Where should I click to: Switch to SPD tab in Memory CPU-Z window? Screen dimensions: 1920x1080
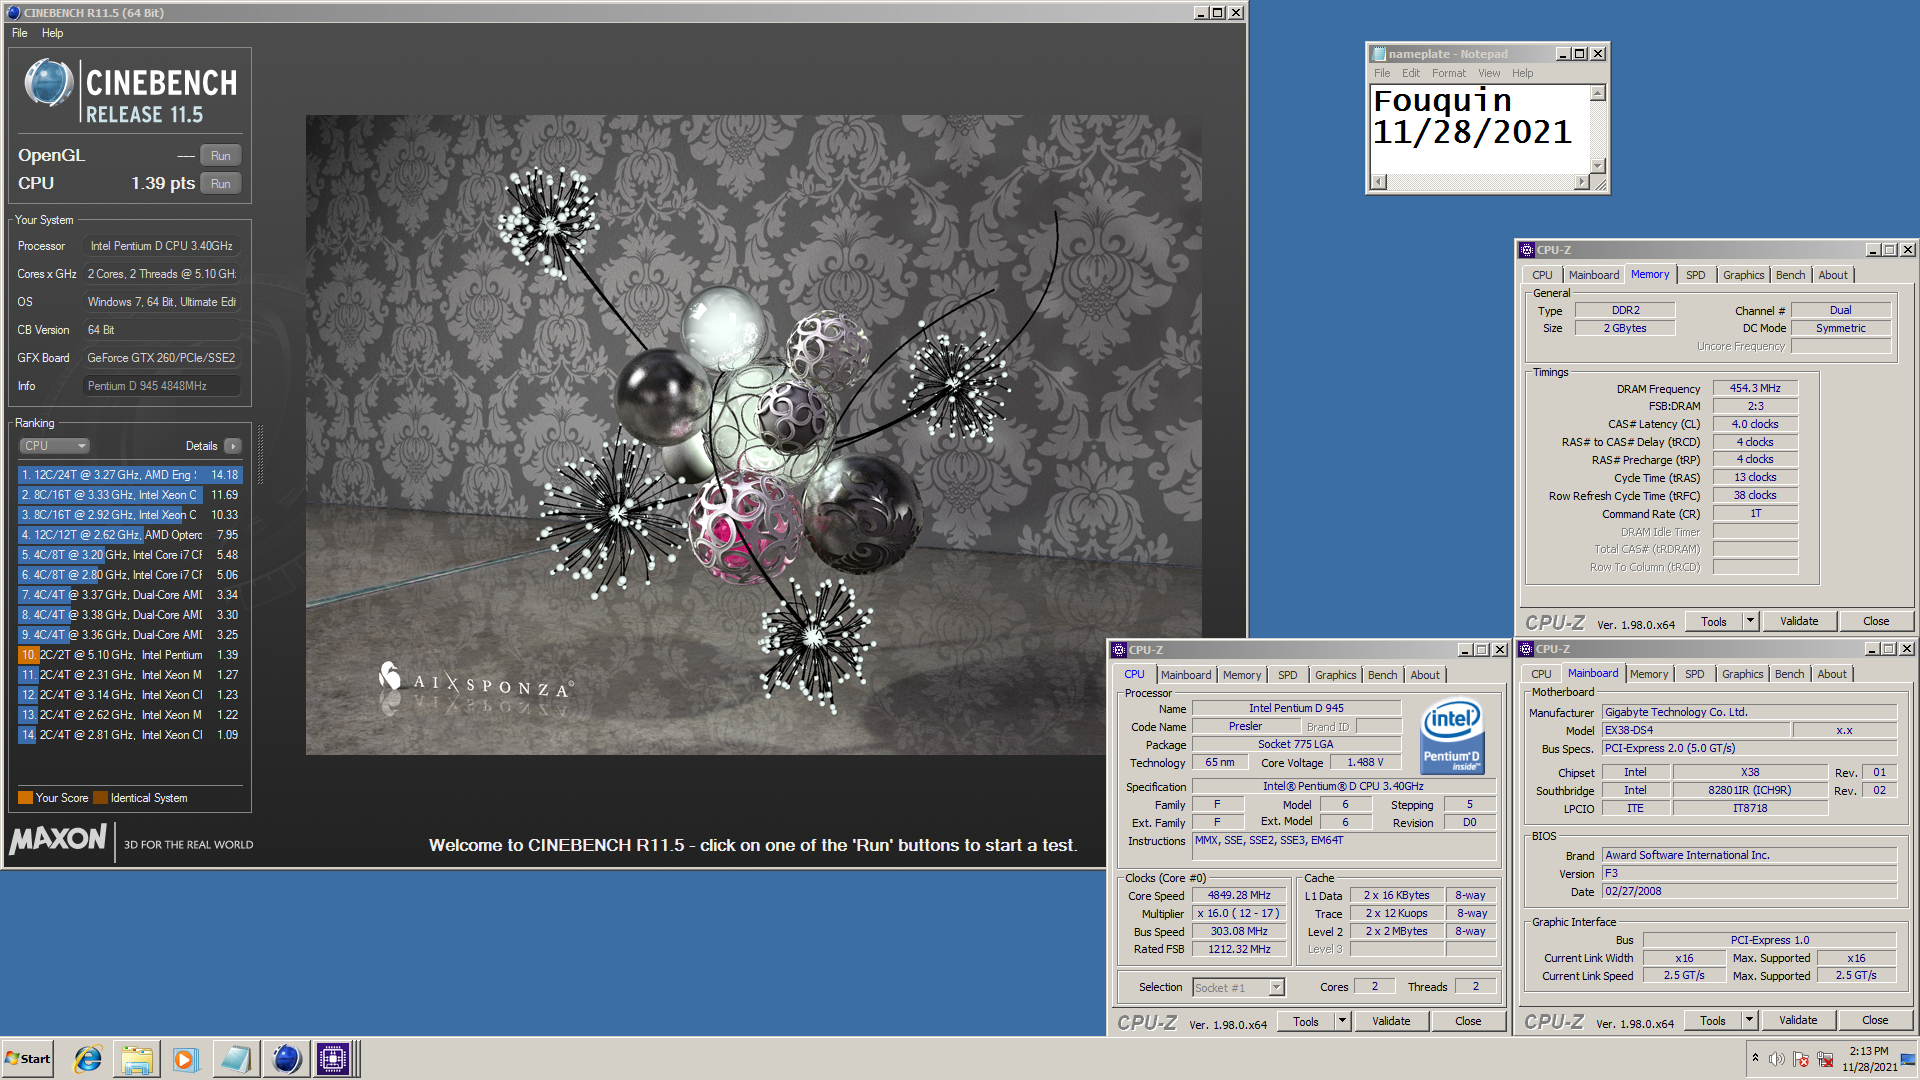[1695, 275]
